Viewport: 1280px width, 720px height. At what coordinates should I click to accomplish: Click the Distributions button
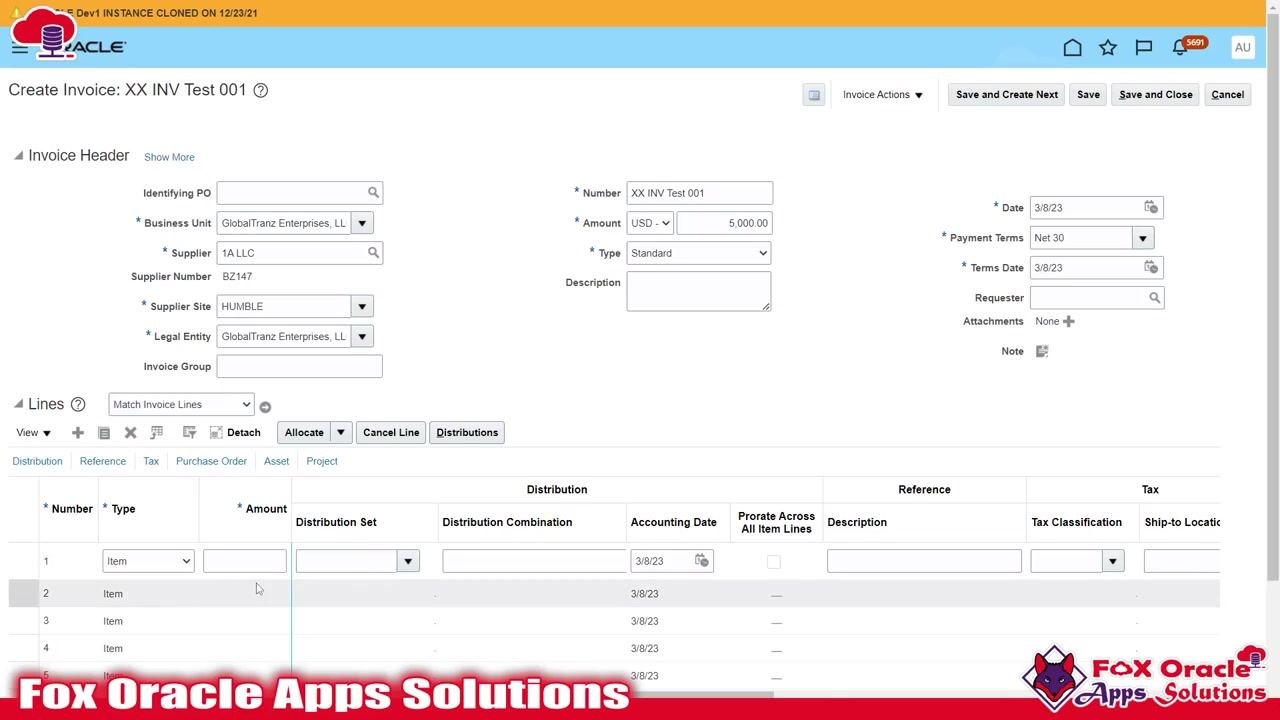[467, 432]
